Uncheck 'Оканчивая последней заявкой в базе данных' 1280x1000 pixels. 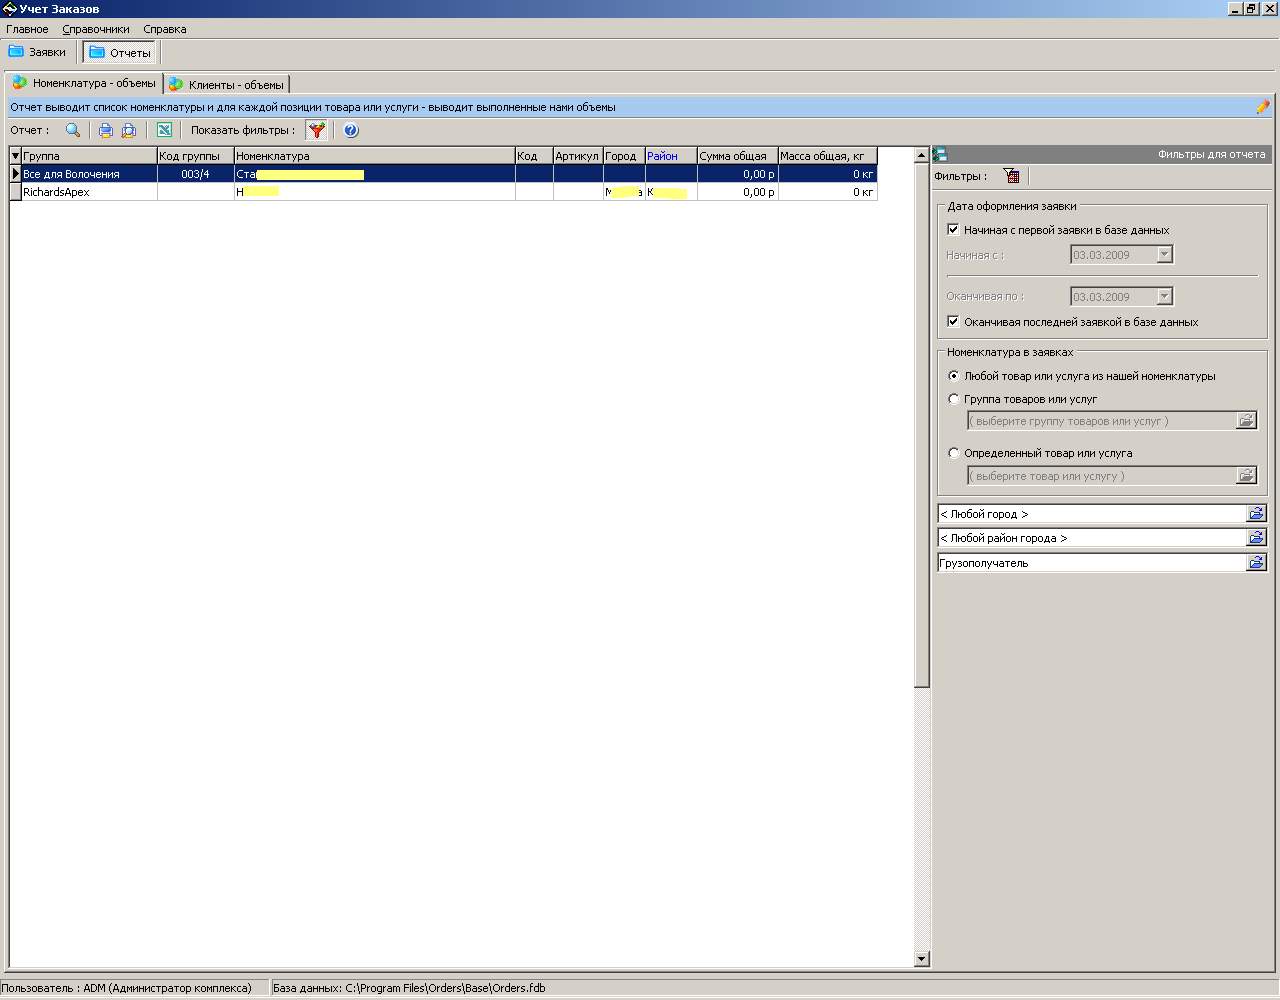(x=953, y=322)
